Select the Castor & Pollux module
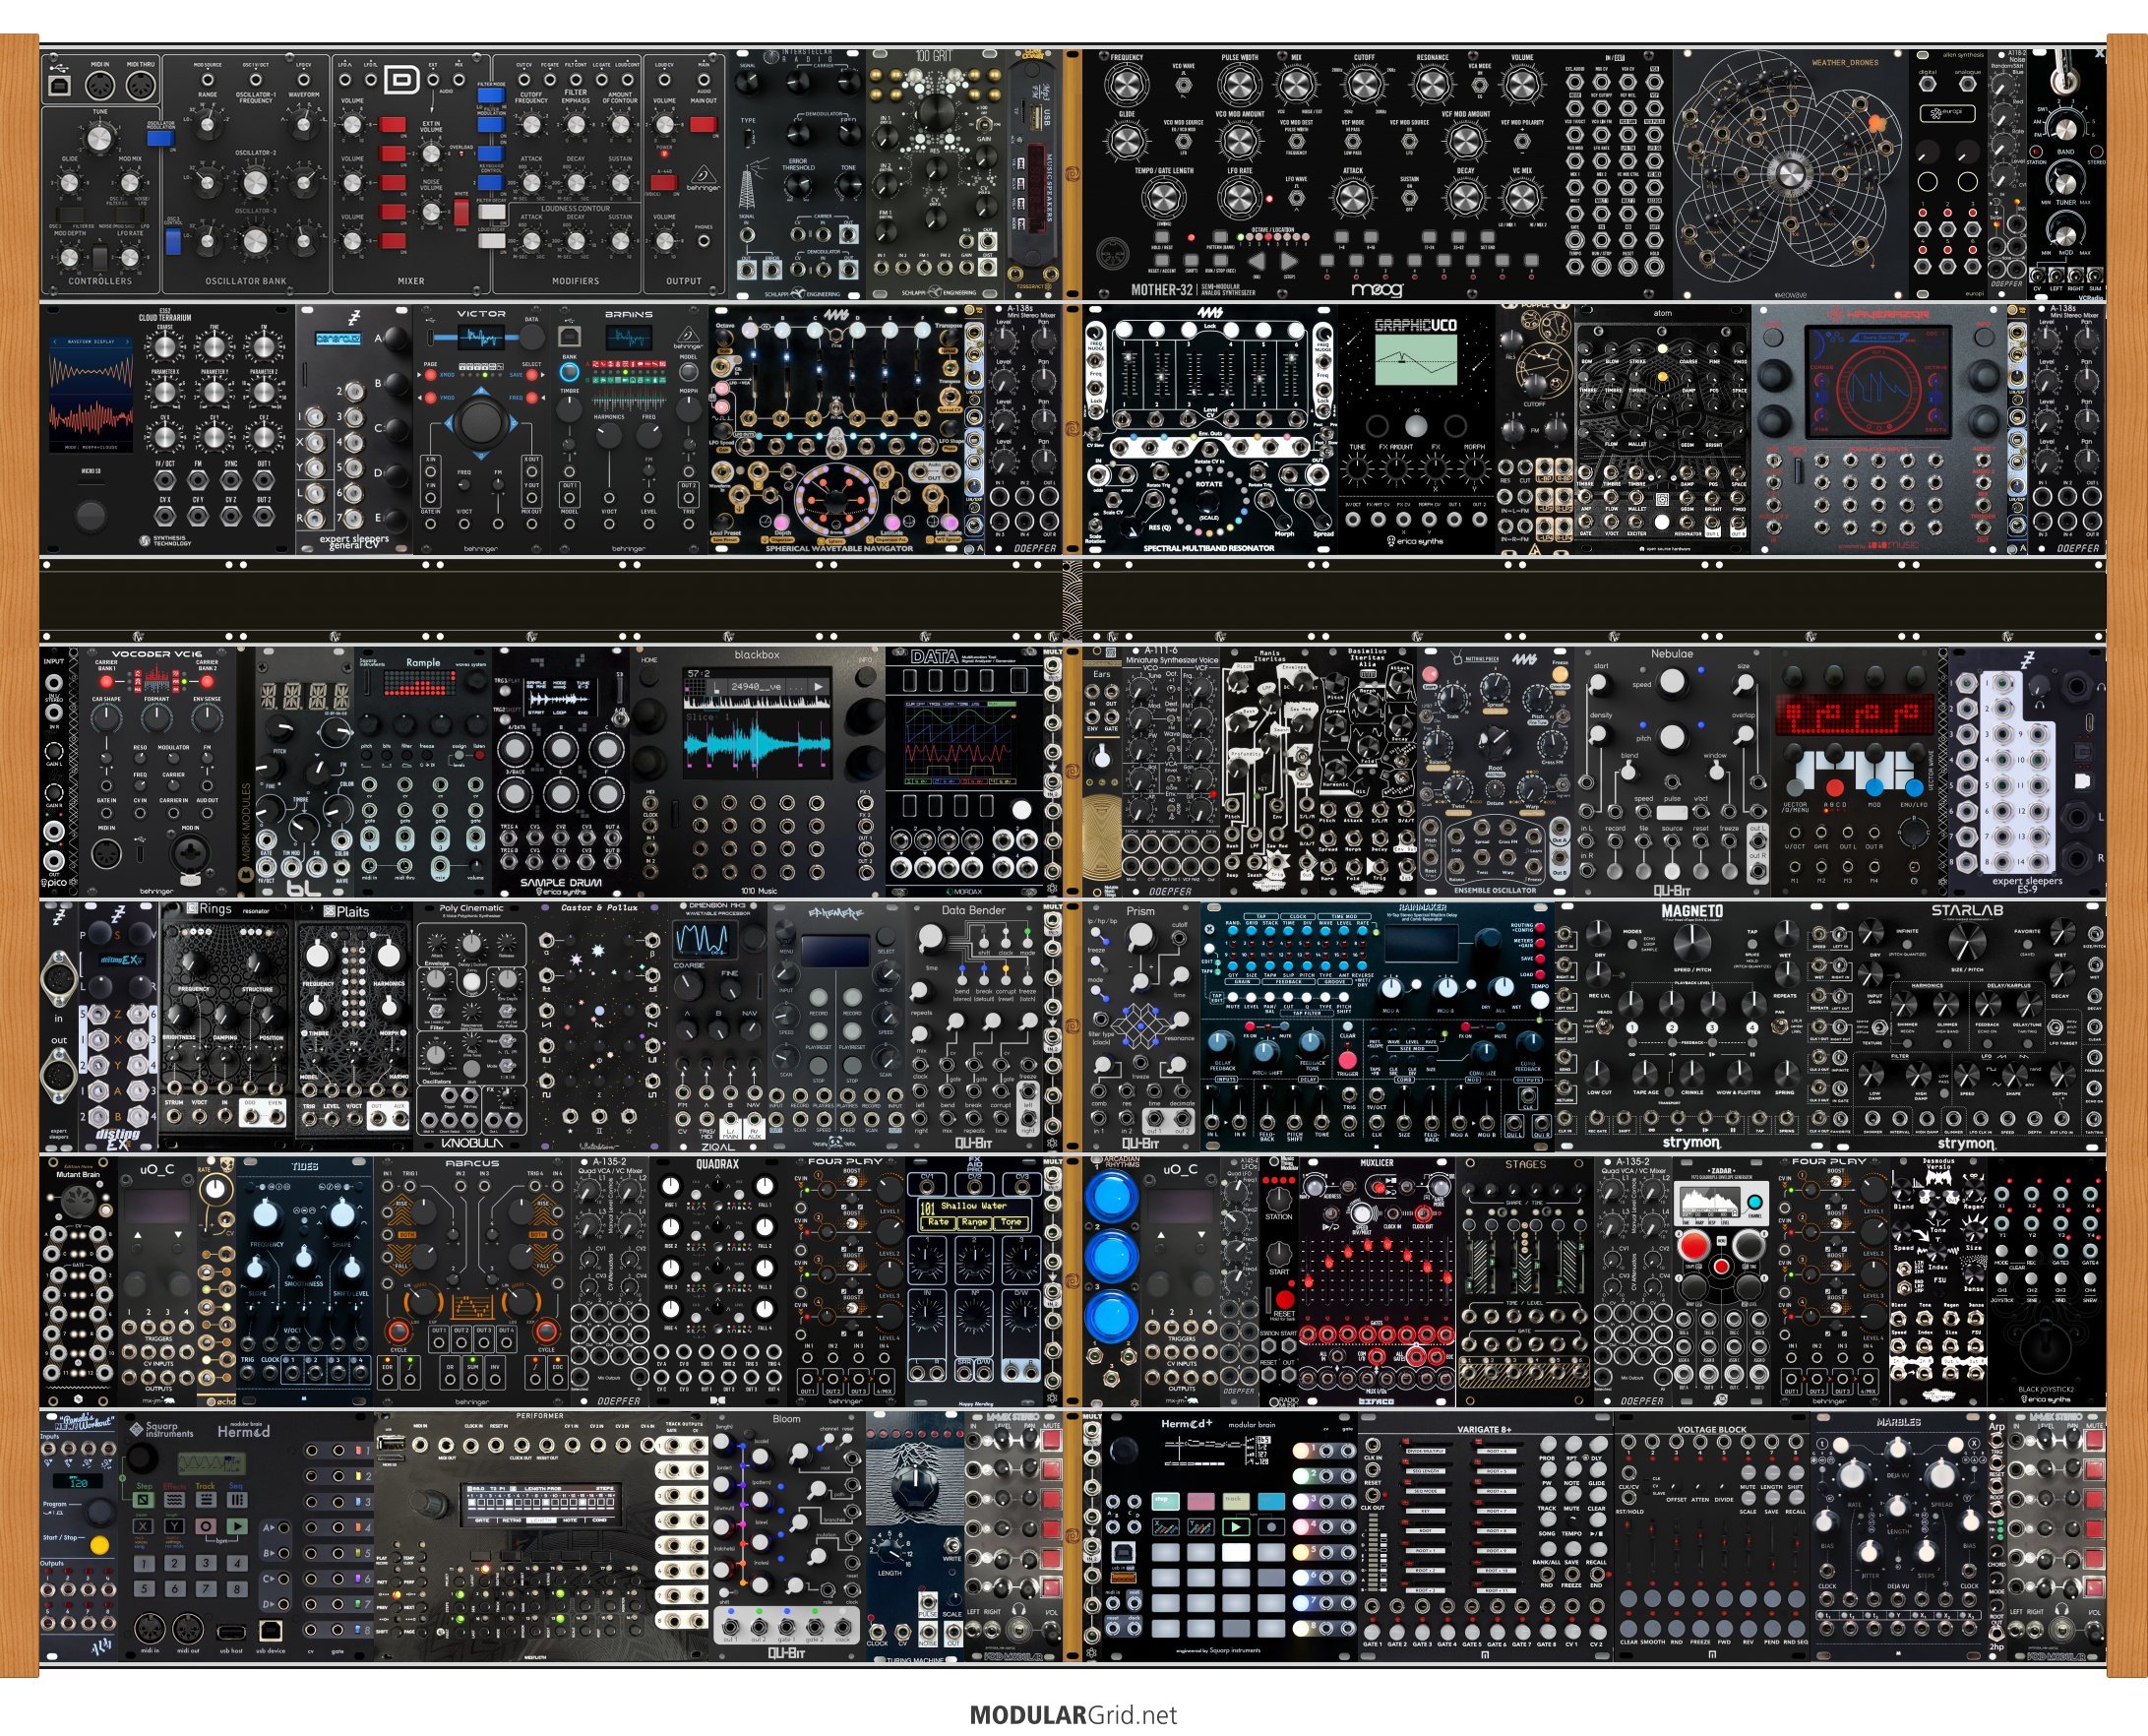Screen dimensions: 2148x1736 coord(598,1027)
